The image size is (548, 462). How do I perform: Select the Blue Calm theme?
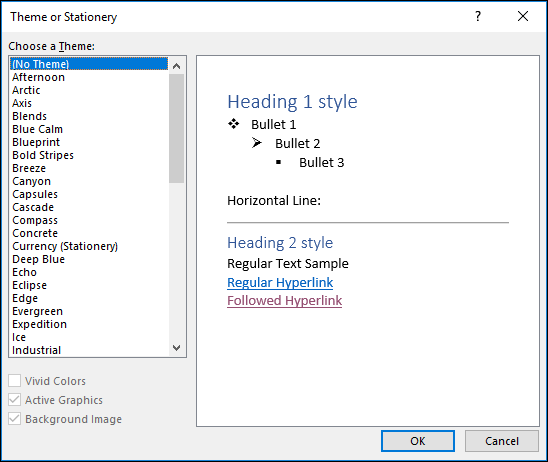point(89,129)
